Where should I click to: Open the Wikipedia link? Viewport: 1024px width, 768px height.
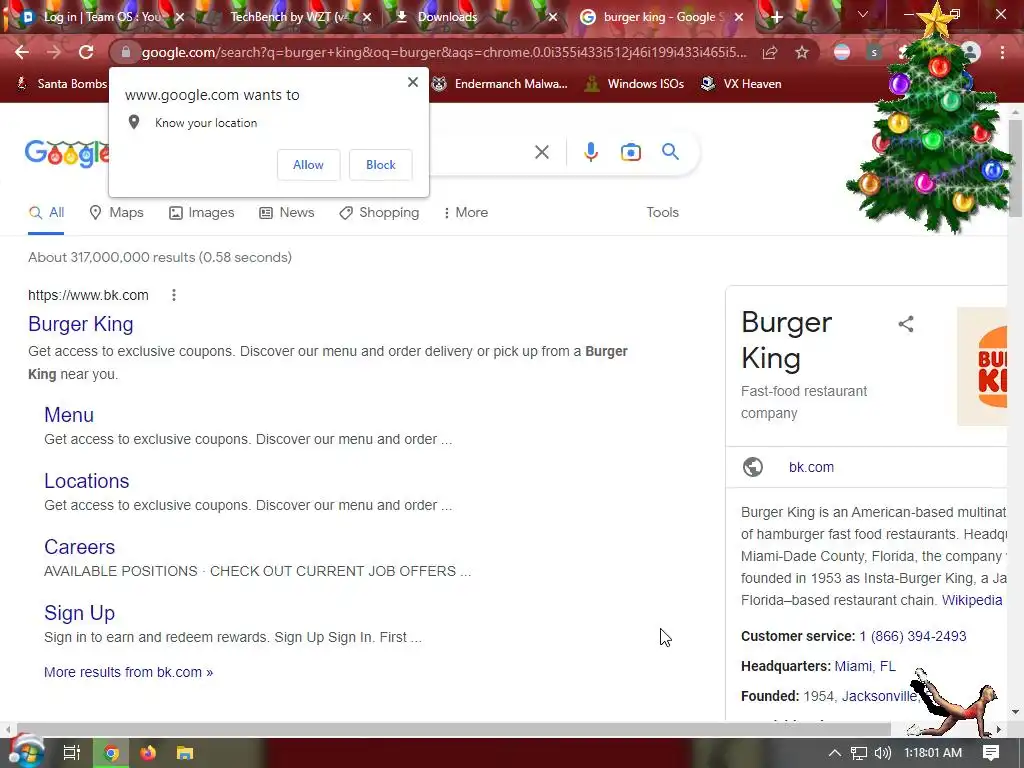tap(972, 600)
